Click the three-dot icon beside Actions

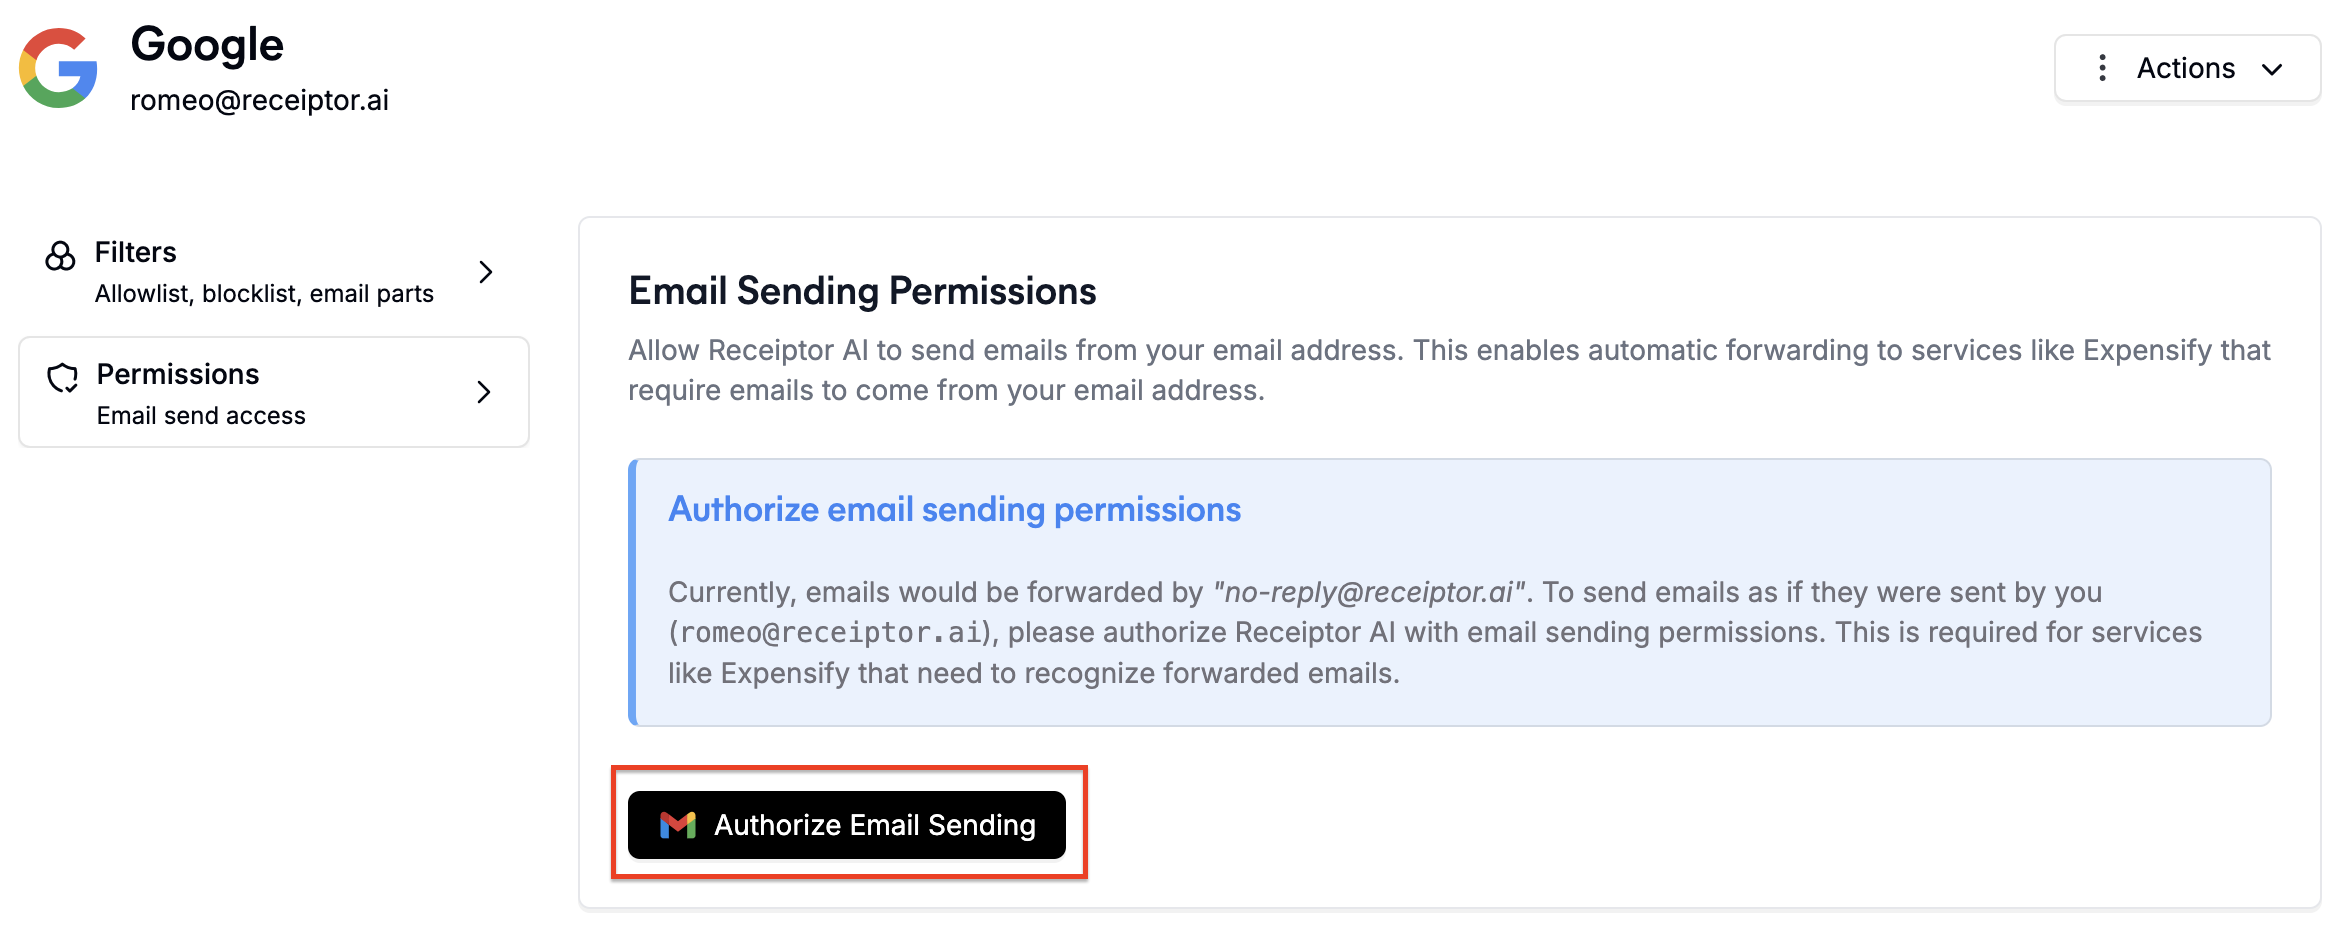[x=2102, y=68]
